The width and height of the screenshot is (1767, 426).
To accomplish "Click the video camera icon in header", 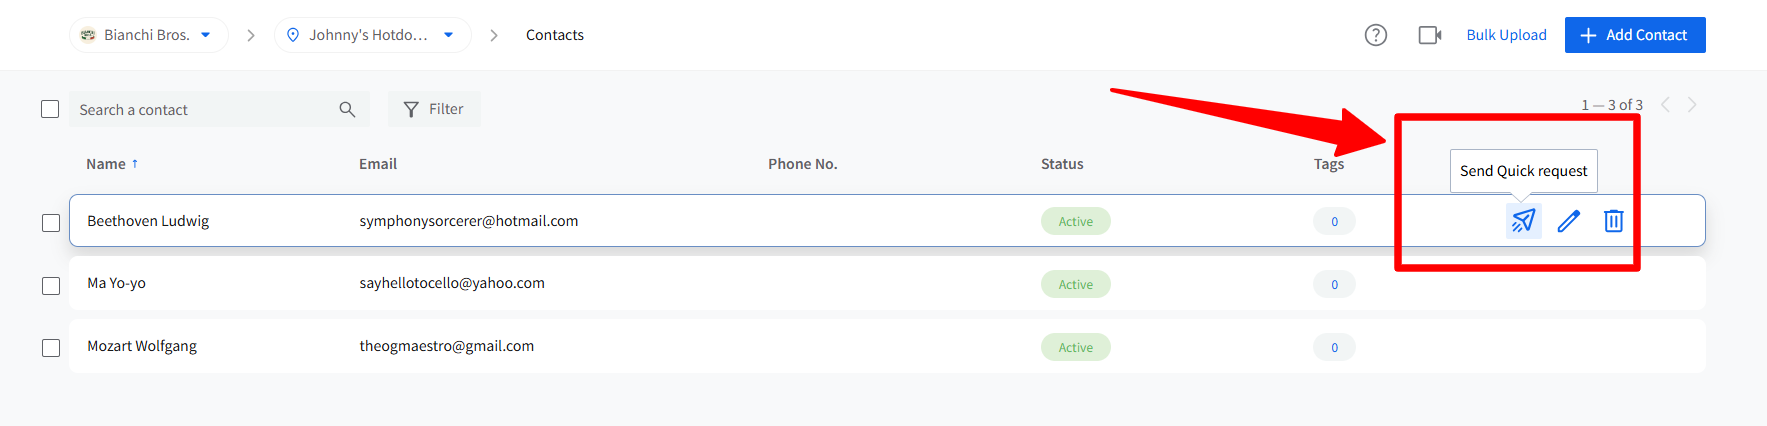I will click(x=1430, y=35).
